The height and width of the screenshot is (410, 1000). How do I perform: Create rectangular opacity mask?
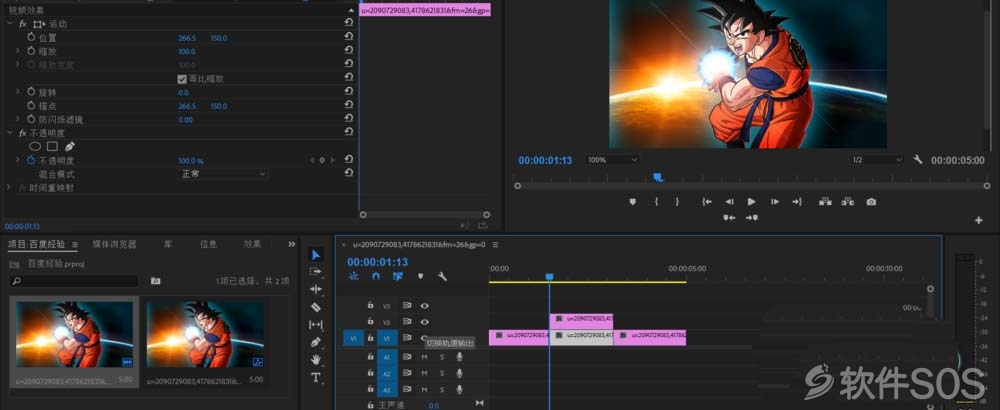(52, 146)
